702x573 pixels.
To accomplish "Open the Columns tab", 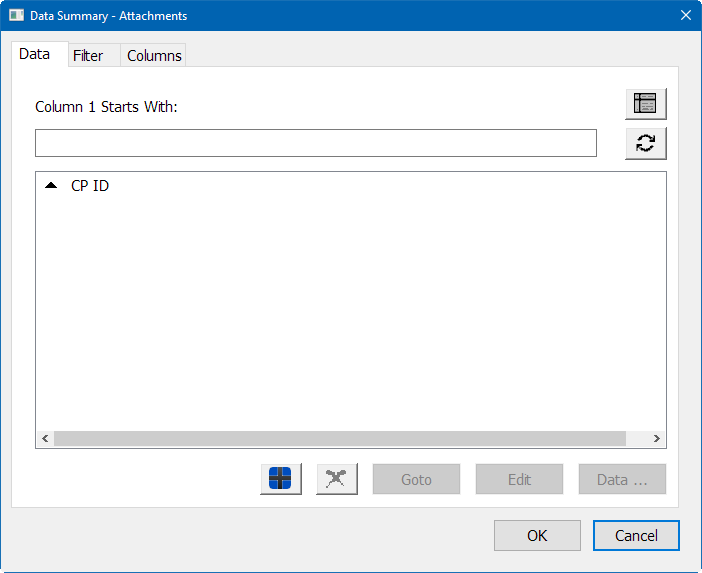I will click(154, 56).
